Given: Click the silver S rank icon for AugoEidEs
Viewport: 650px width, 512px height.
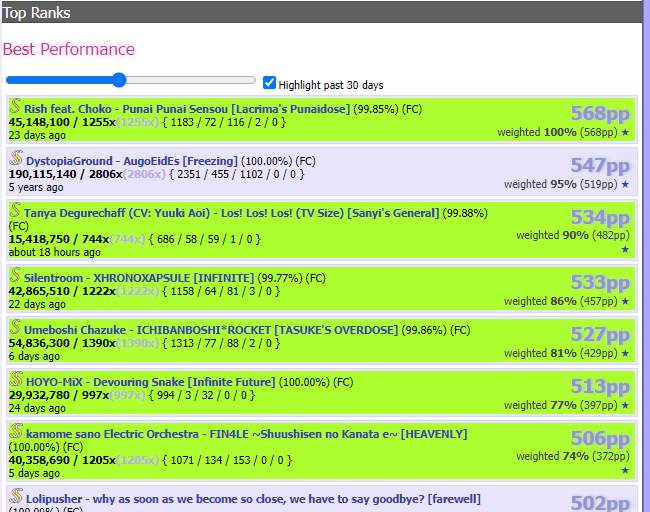Looking at the screenshot, I should (16, 158).
